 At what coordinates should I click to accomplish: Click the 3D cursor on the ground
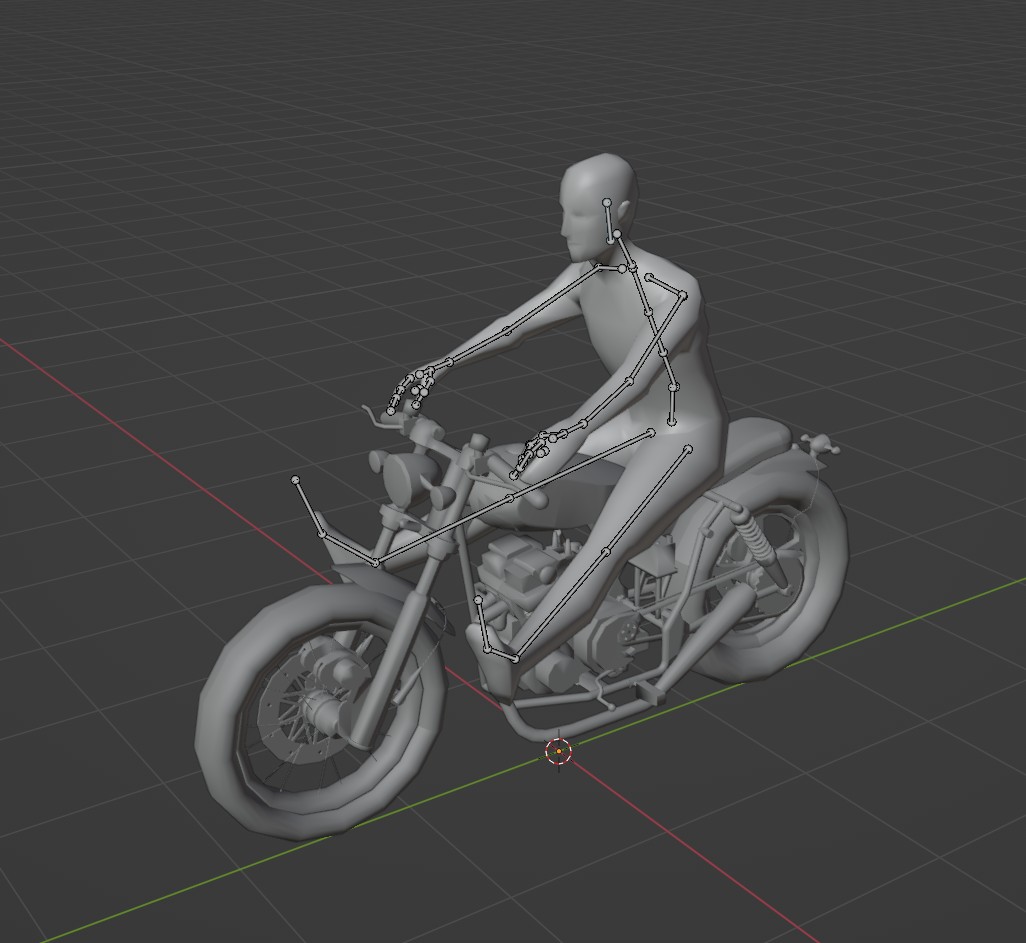point(557,752)
